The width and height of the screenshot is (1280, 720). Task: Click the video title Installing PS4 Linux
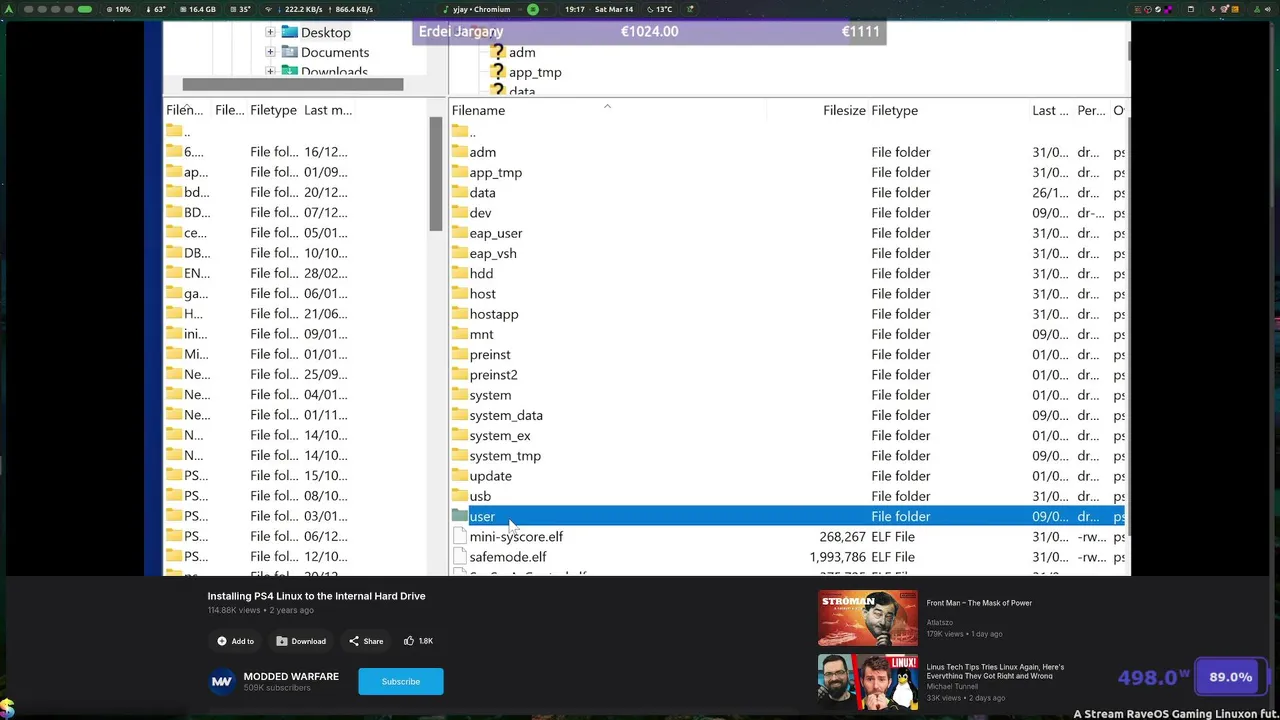316,596
